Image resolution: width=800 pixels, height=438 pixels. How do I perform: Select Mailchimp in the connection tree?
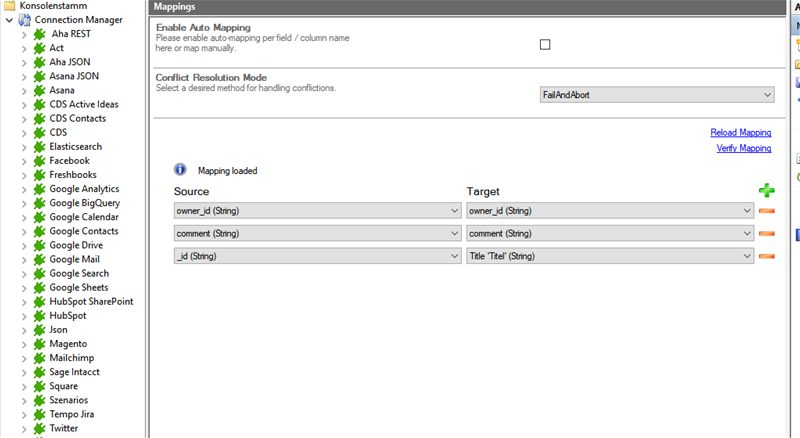coord(73,358)
